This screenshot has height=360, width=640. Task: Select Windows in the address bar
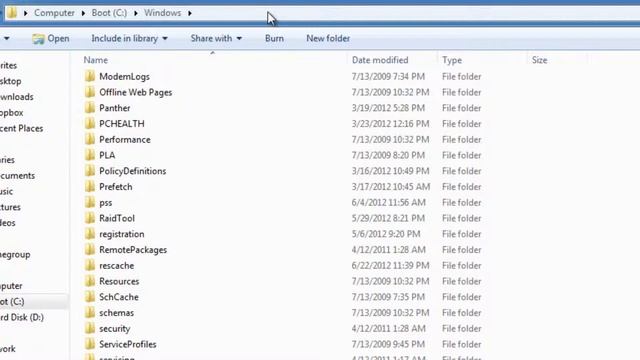coord(162,13)
